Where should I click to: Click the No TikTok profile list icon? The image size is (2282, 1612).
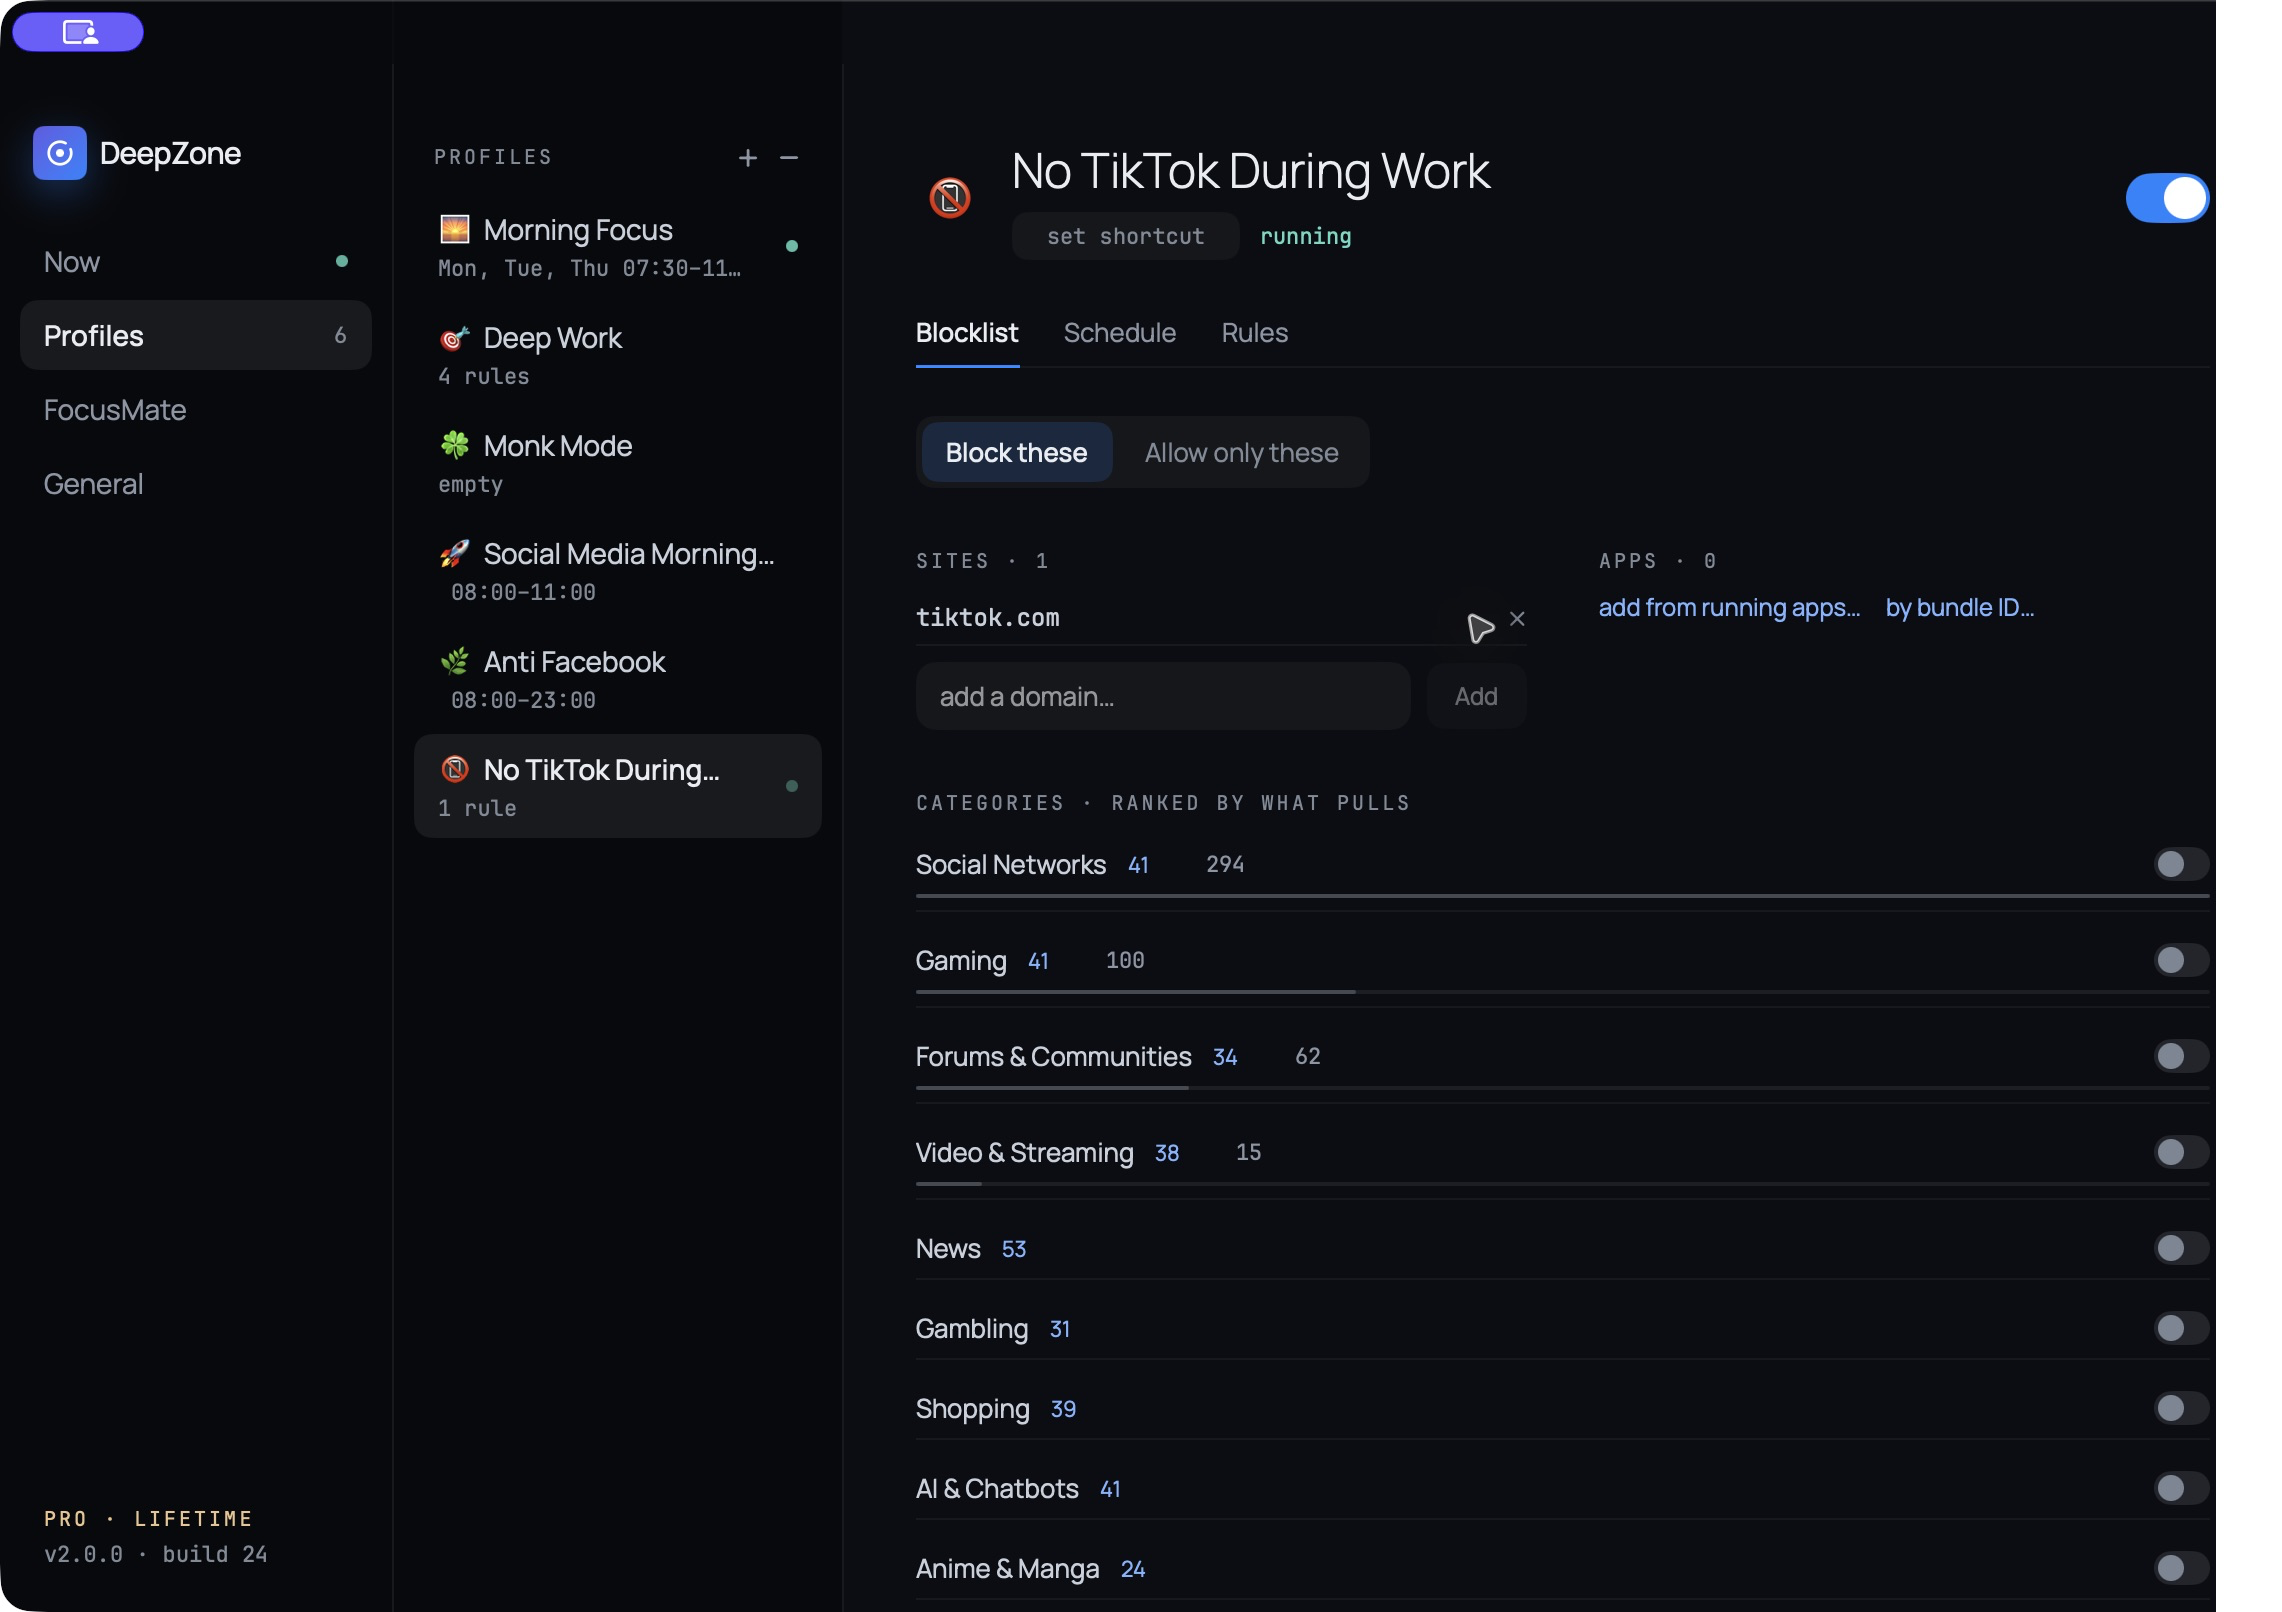click(455, 769)
